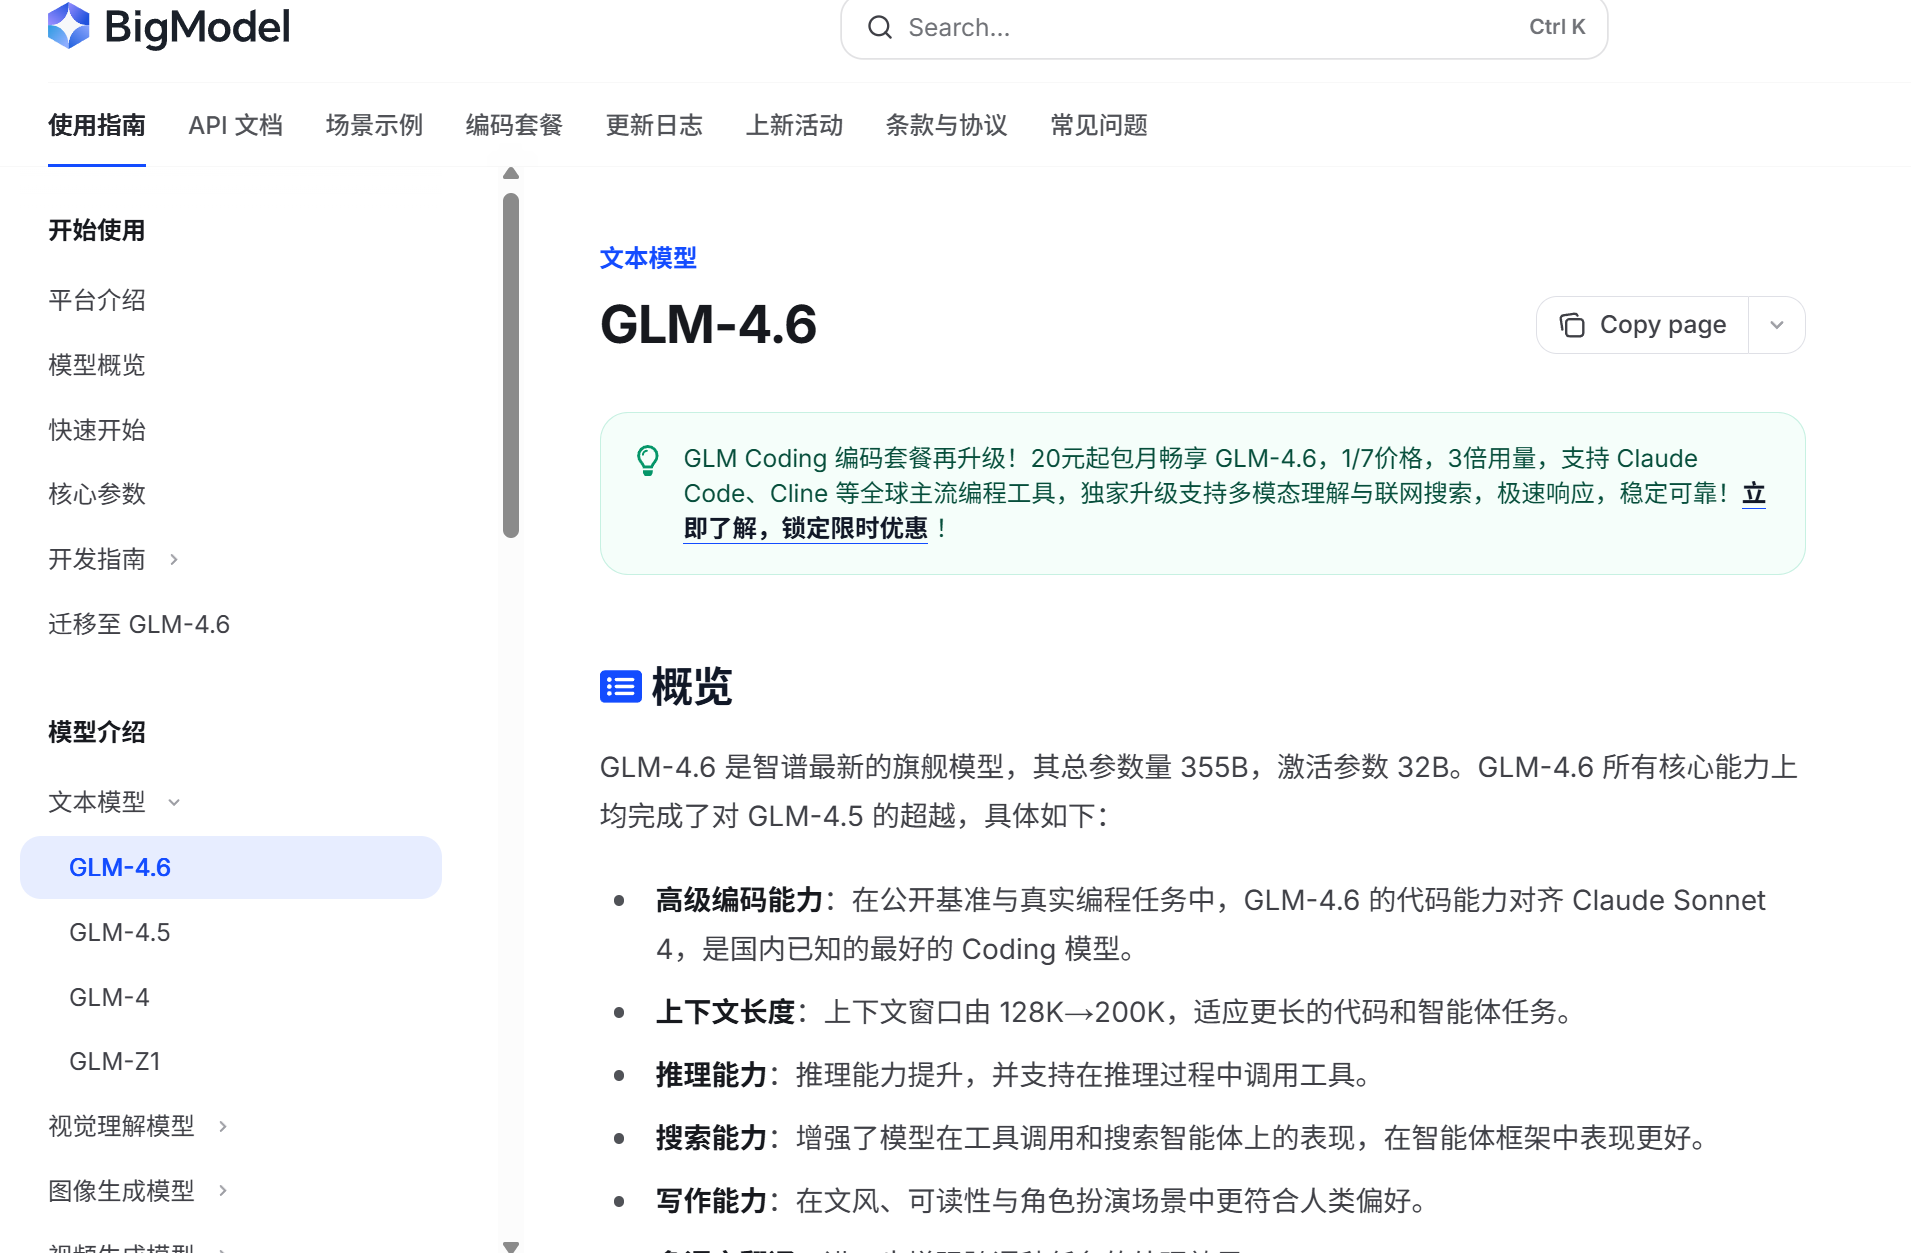
Task: Click the 写作能力 bold text
Action: point(711,1201)
